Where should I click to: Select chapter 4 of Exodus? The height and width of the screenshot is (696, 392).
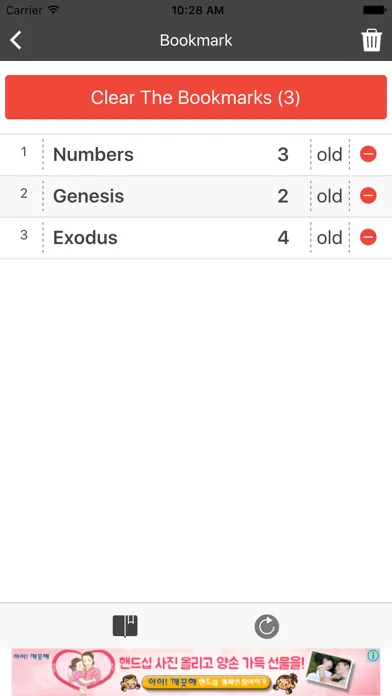283,237
